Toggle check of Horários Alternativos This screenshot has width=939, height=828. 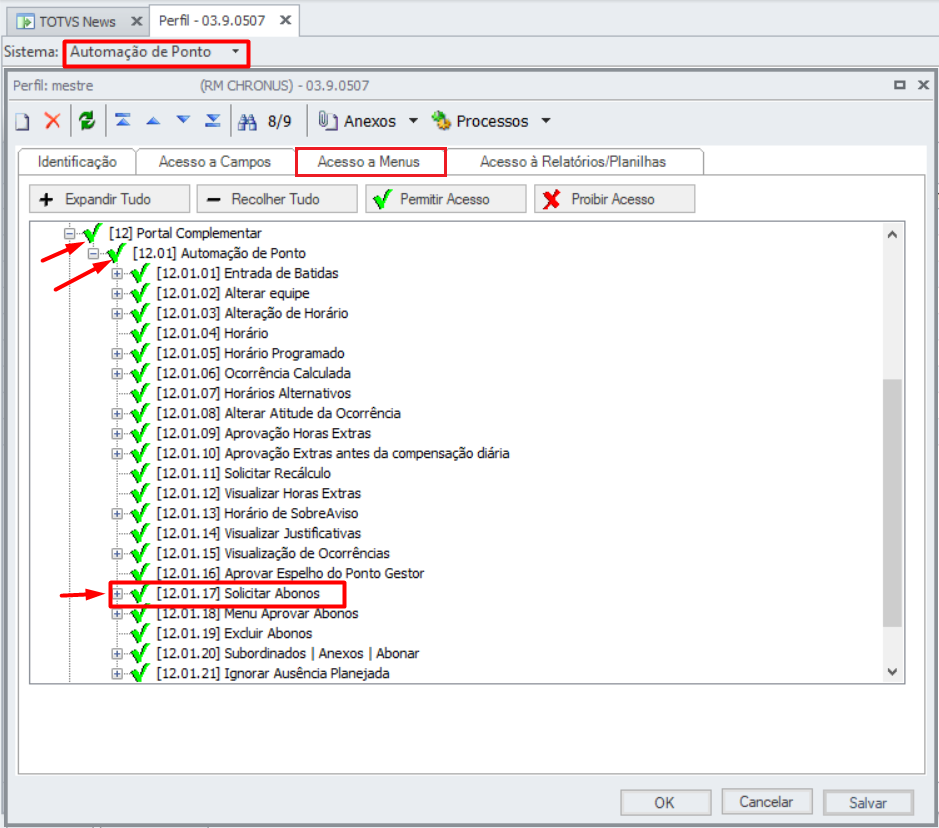pyautogui.click(x=140, y=393)
